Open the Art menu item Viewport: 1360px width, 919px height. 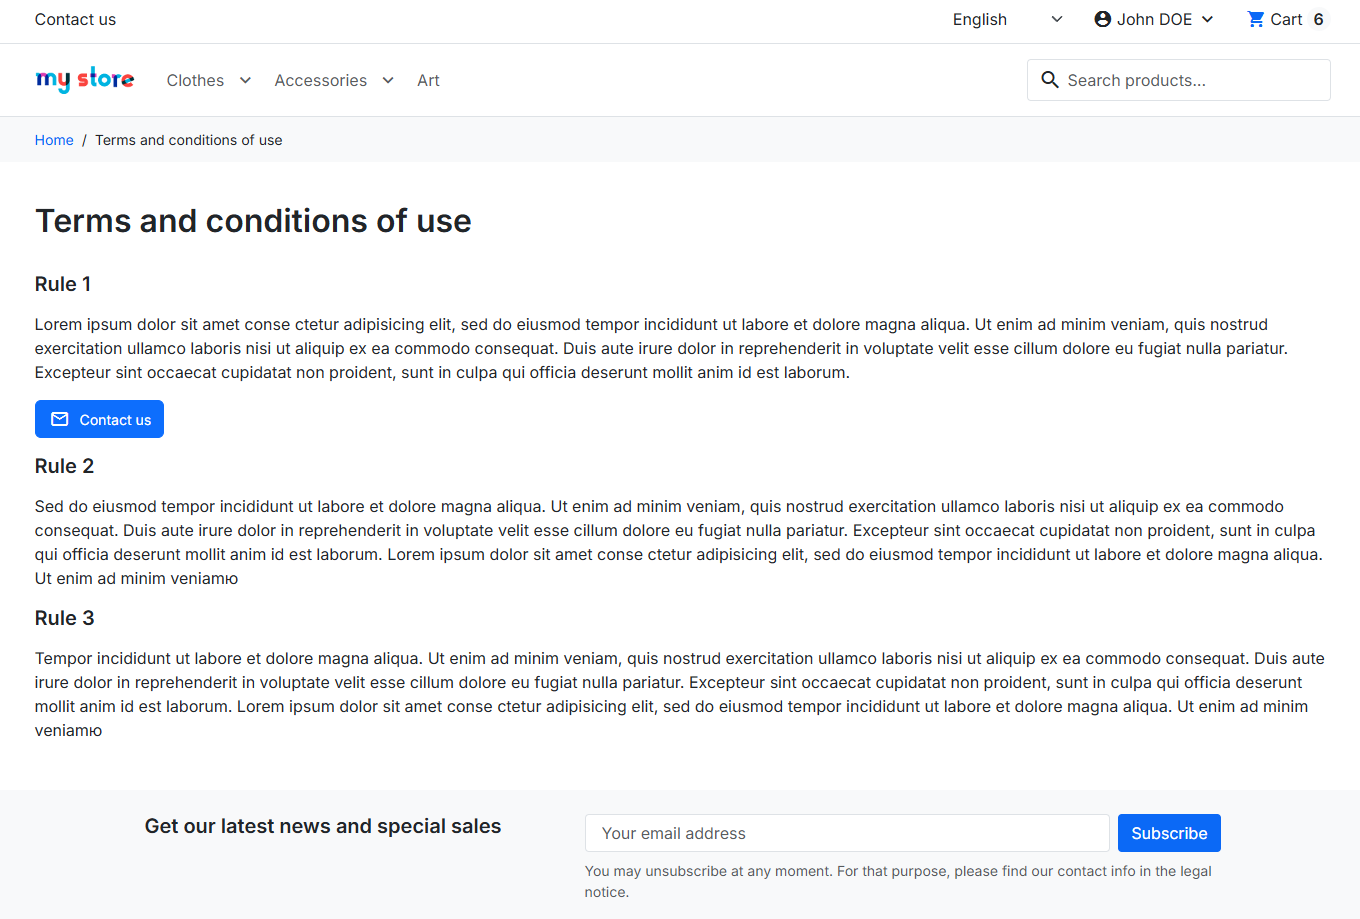point(428,80)
